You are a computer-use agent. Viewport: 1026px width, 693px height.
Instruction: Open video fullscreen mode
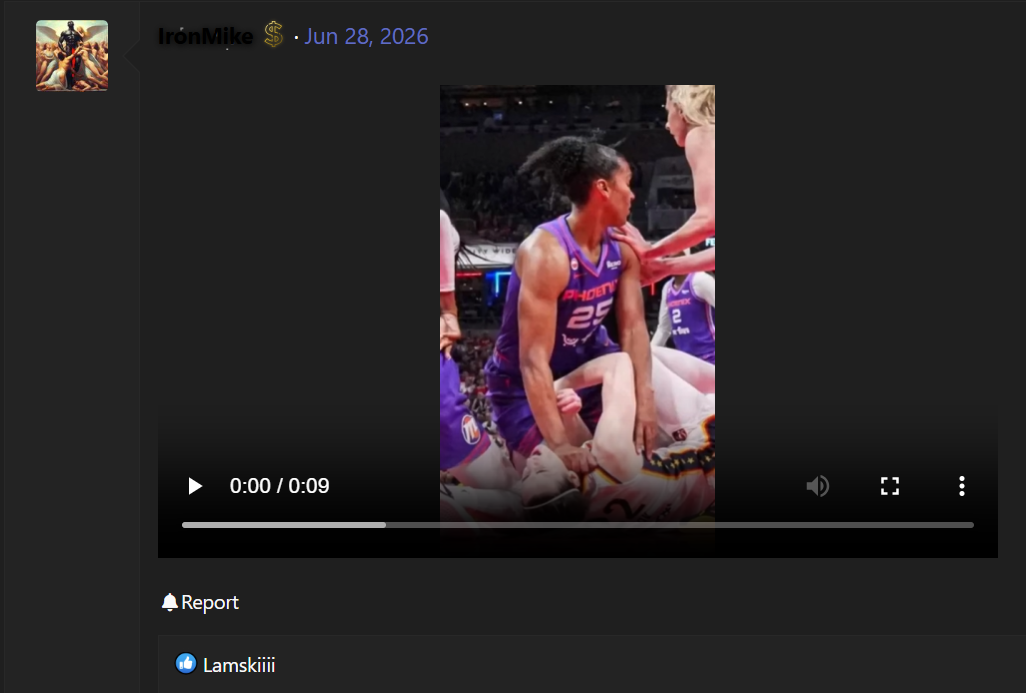(889, 486)
